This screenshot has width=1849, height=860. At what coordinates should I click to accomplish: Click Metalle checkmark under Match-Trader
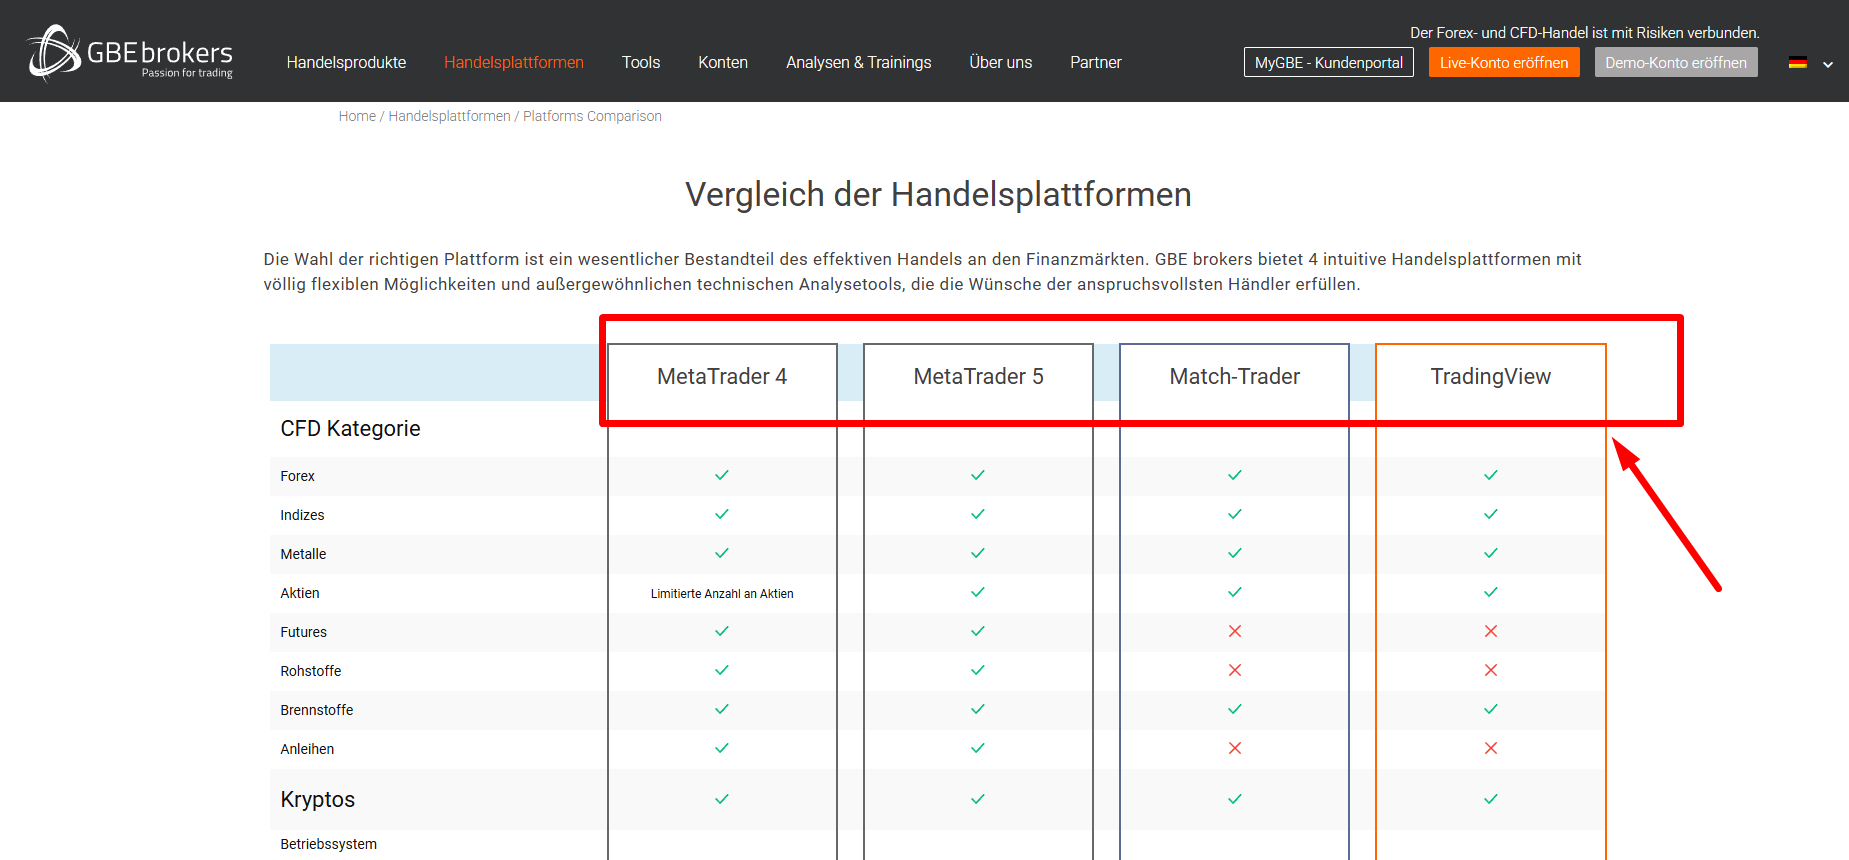point(1235,553)
